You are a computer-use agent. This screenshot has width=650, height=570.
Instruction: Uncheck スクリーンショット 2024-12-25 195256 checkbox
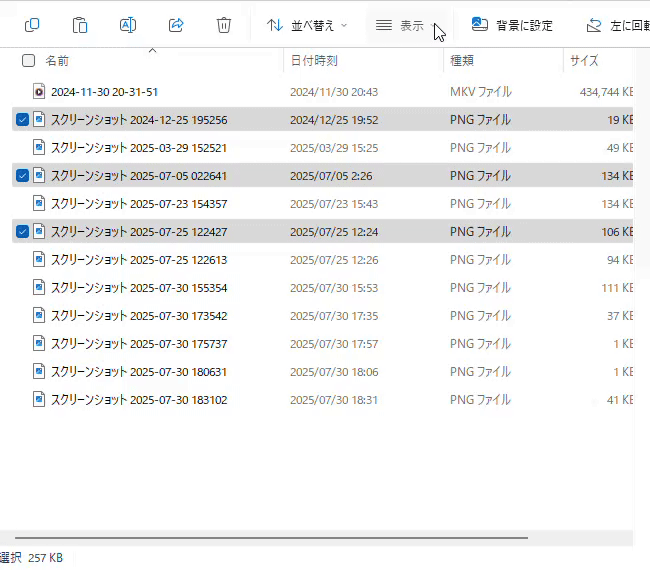(22, 120)
